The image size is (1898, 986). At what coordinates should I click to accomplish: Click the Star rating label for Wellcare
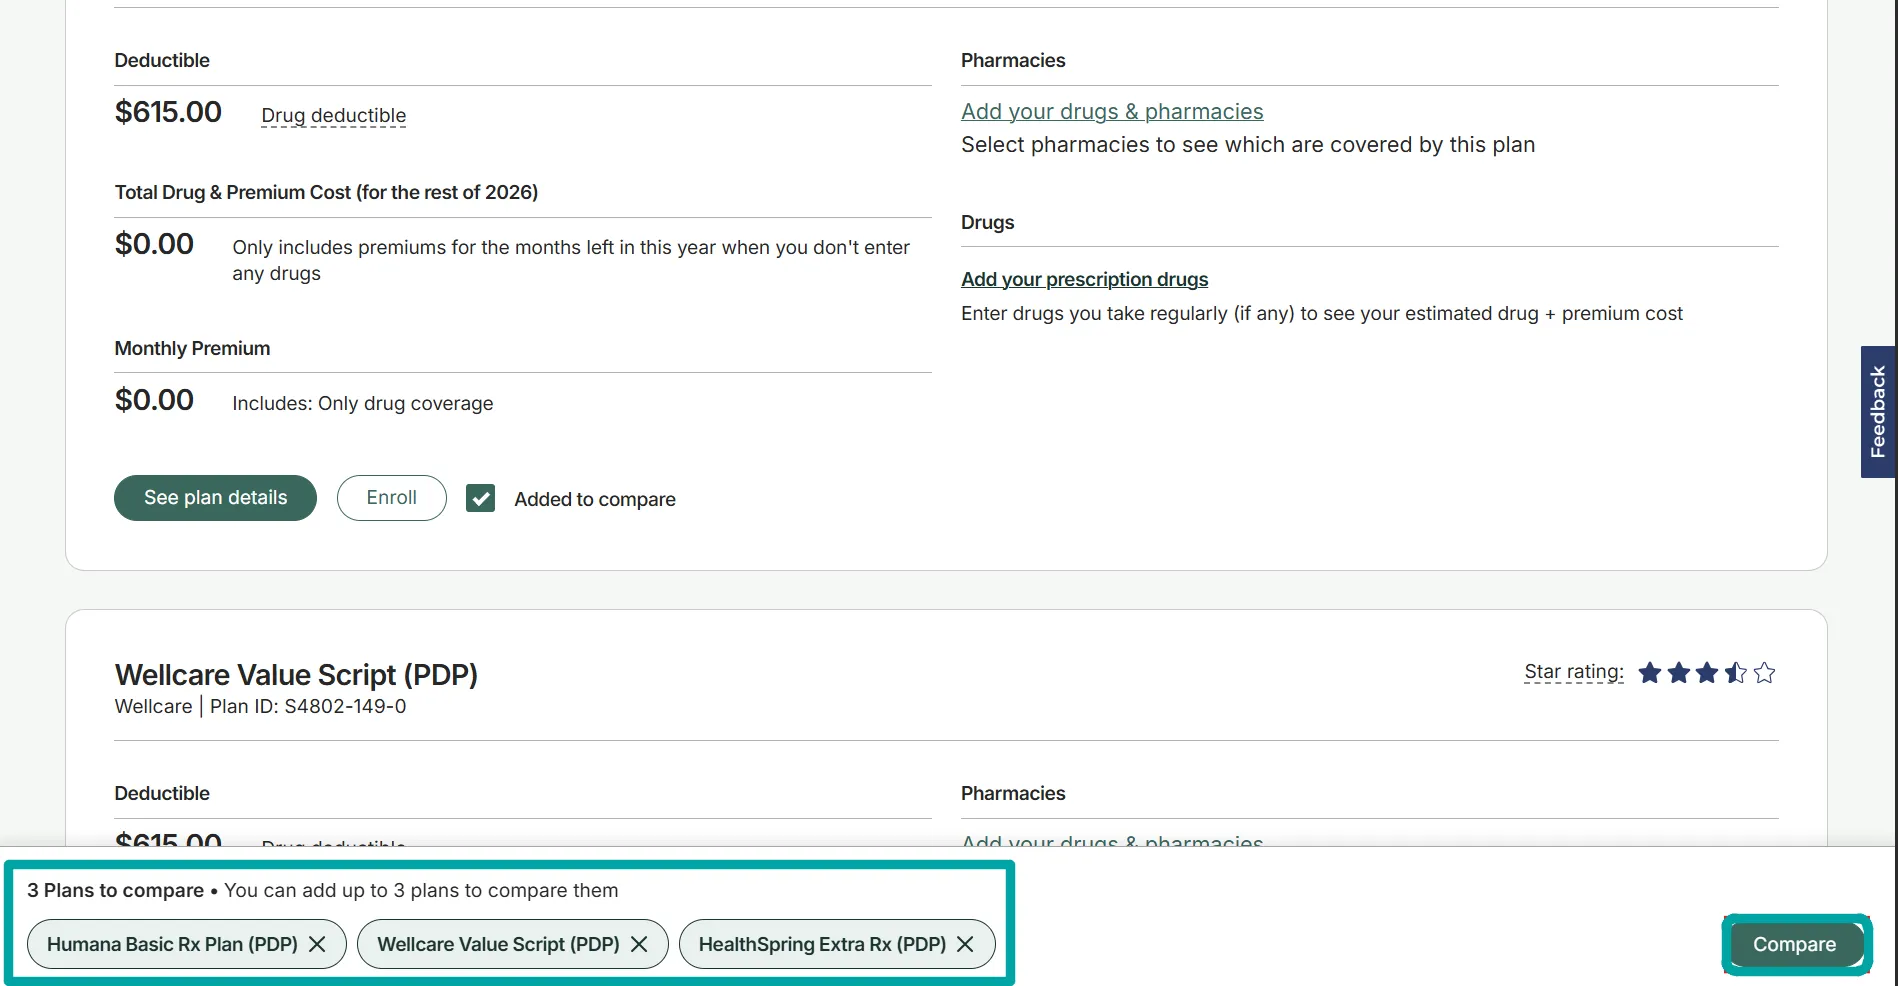click(1573, 672)
